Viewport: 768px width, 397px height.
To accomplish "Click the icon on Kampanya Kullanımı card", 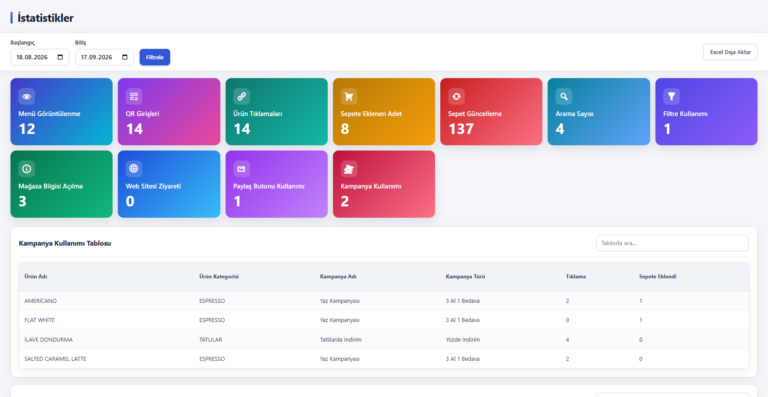I will click(x=349, y=169).
